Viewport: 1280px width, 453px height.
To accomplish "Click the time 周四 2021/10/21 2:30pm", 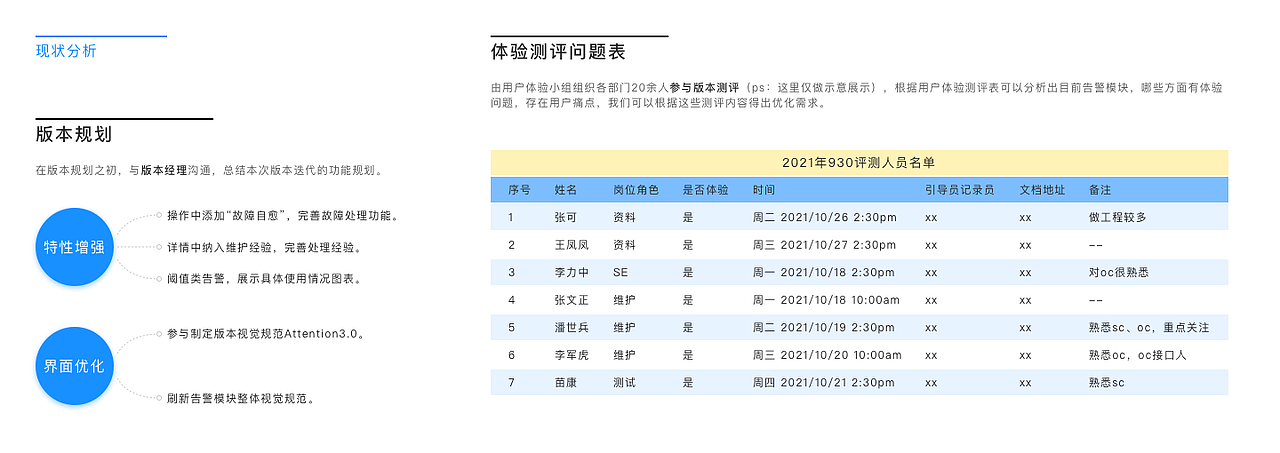I will [824, 382].
